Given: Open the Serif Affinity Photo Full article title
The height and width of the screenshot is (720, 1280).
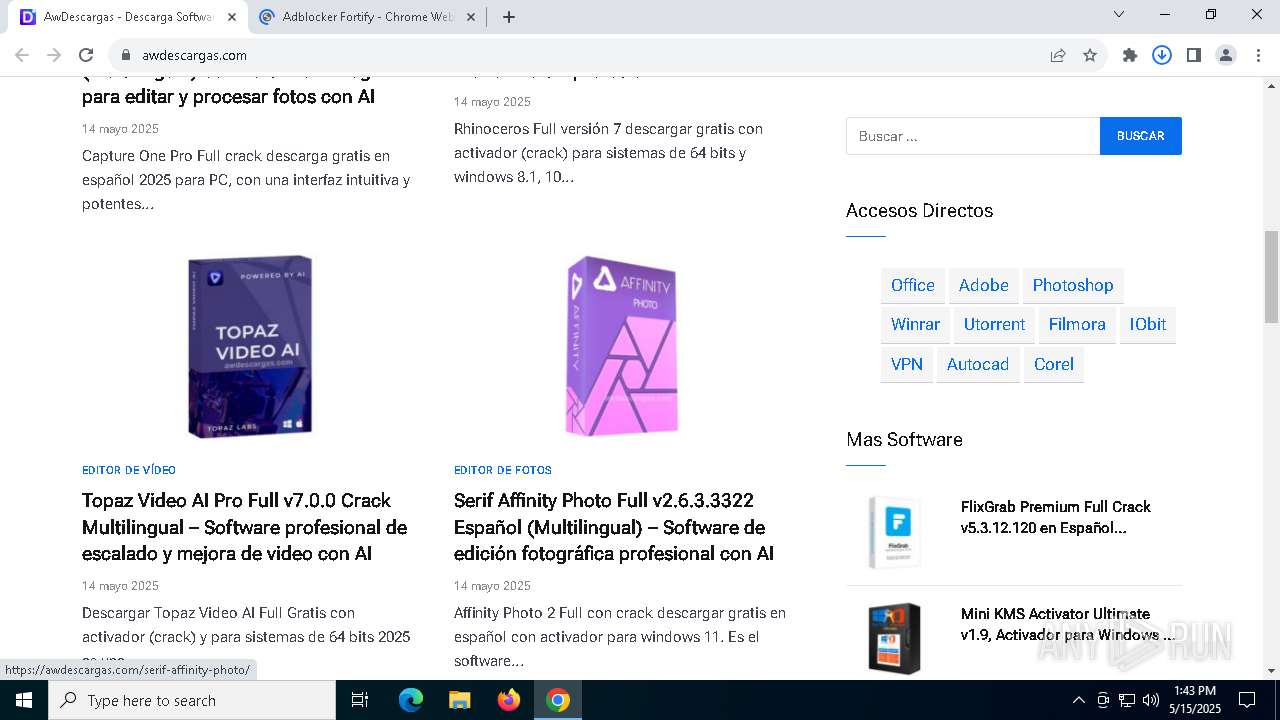Looking at the screenshot, I should click(614, 527).
